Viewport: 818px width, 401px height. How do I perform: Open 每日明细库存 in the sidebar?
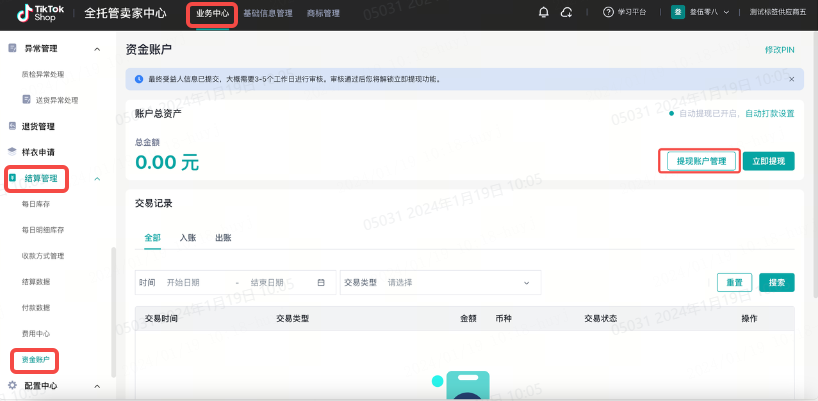point(43,230)
